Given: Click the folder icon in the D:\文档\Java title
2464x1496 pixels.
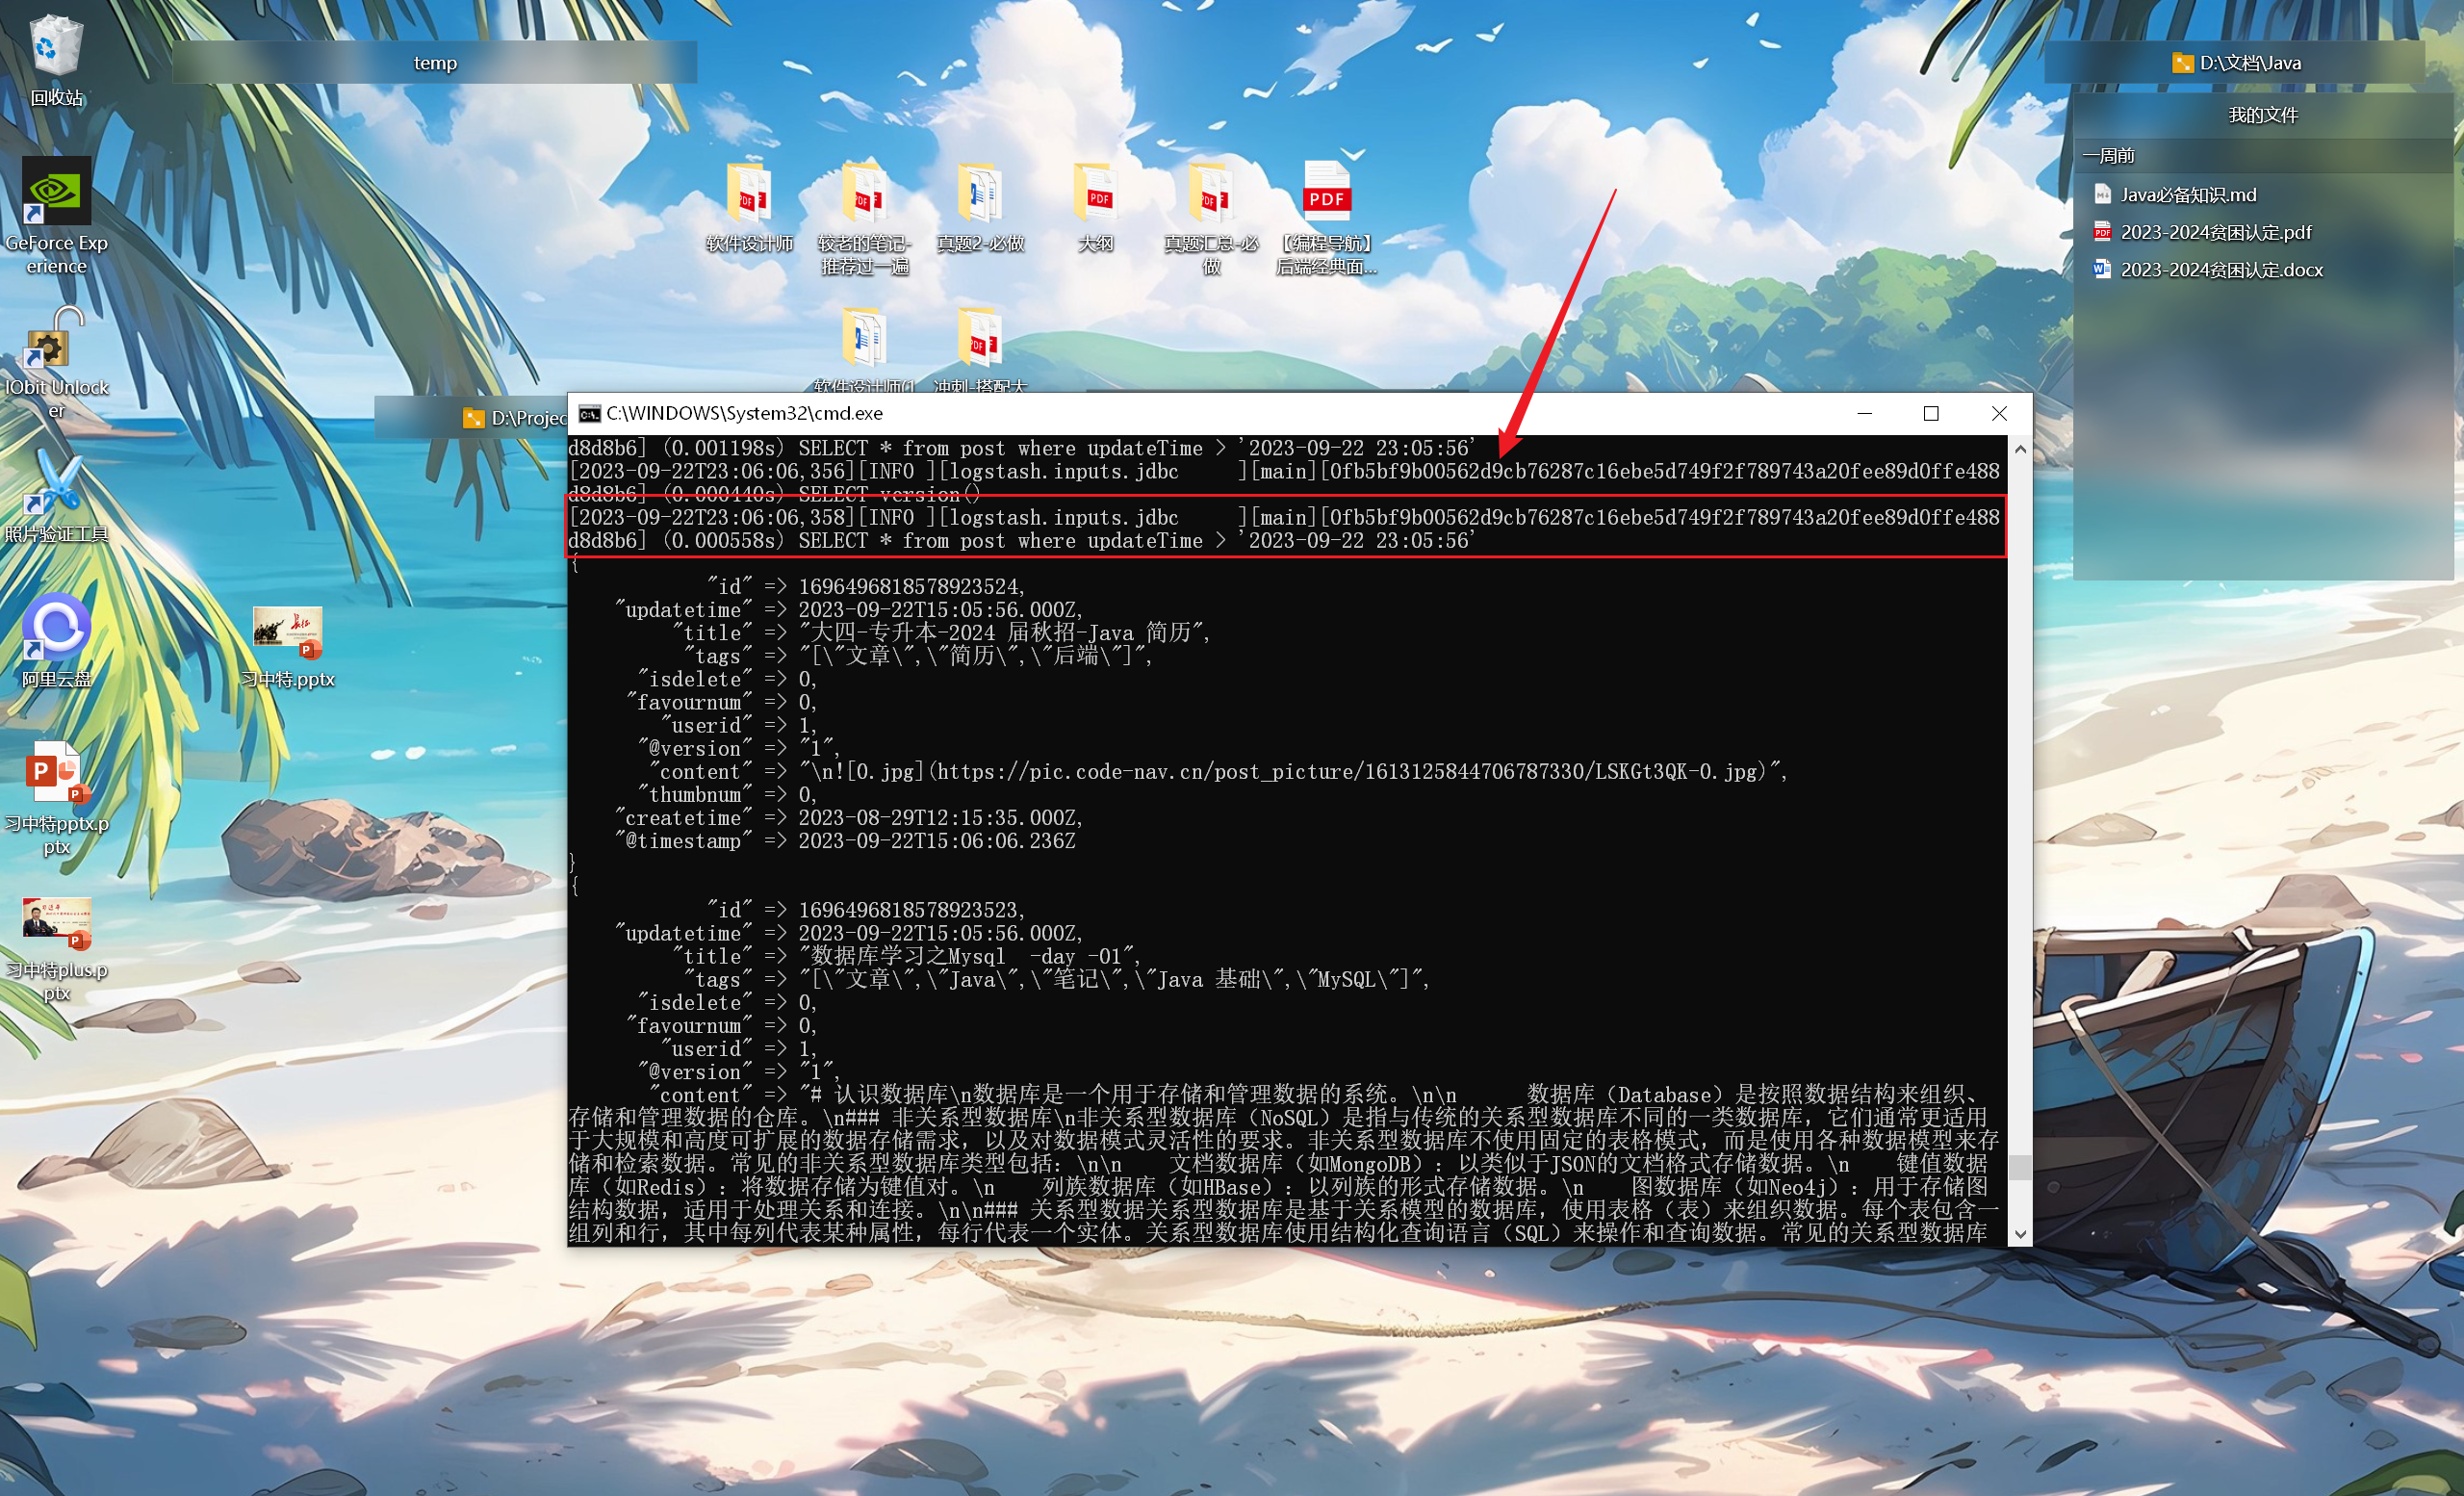Looking at the screenshot, I should coord(2182,63).
